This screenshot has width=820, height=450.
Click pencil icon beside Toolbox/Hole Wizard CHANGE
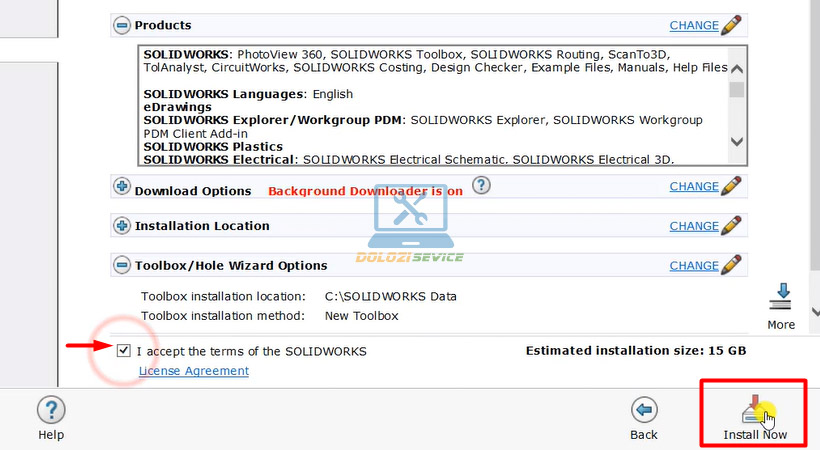click(731, 265)
